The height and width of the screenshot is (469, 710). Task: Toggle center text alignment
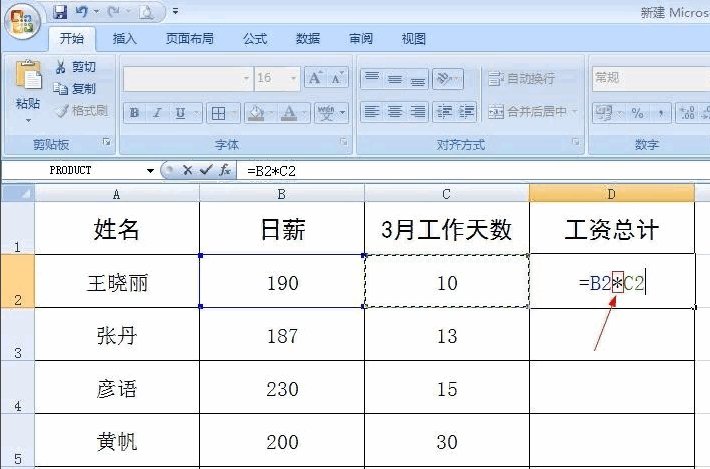tap(395, 111)
